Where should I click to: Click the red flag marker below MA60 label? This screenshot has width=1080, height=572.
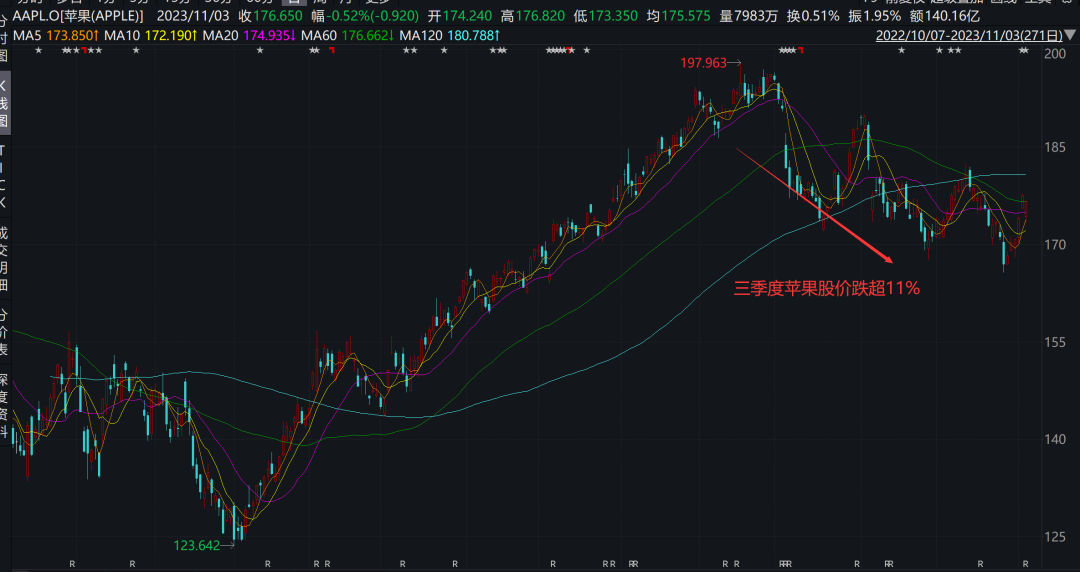click(x=331, y=50)
